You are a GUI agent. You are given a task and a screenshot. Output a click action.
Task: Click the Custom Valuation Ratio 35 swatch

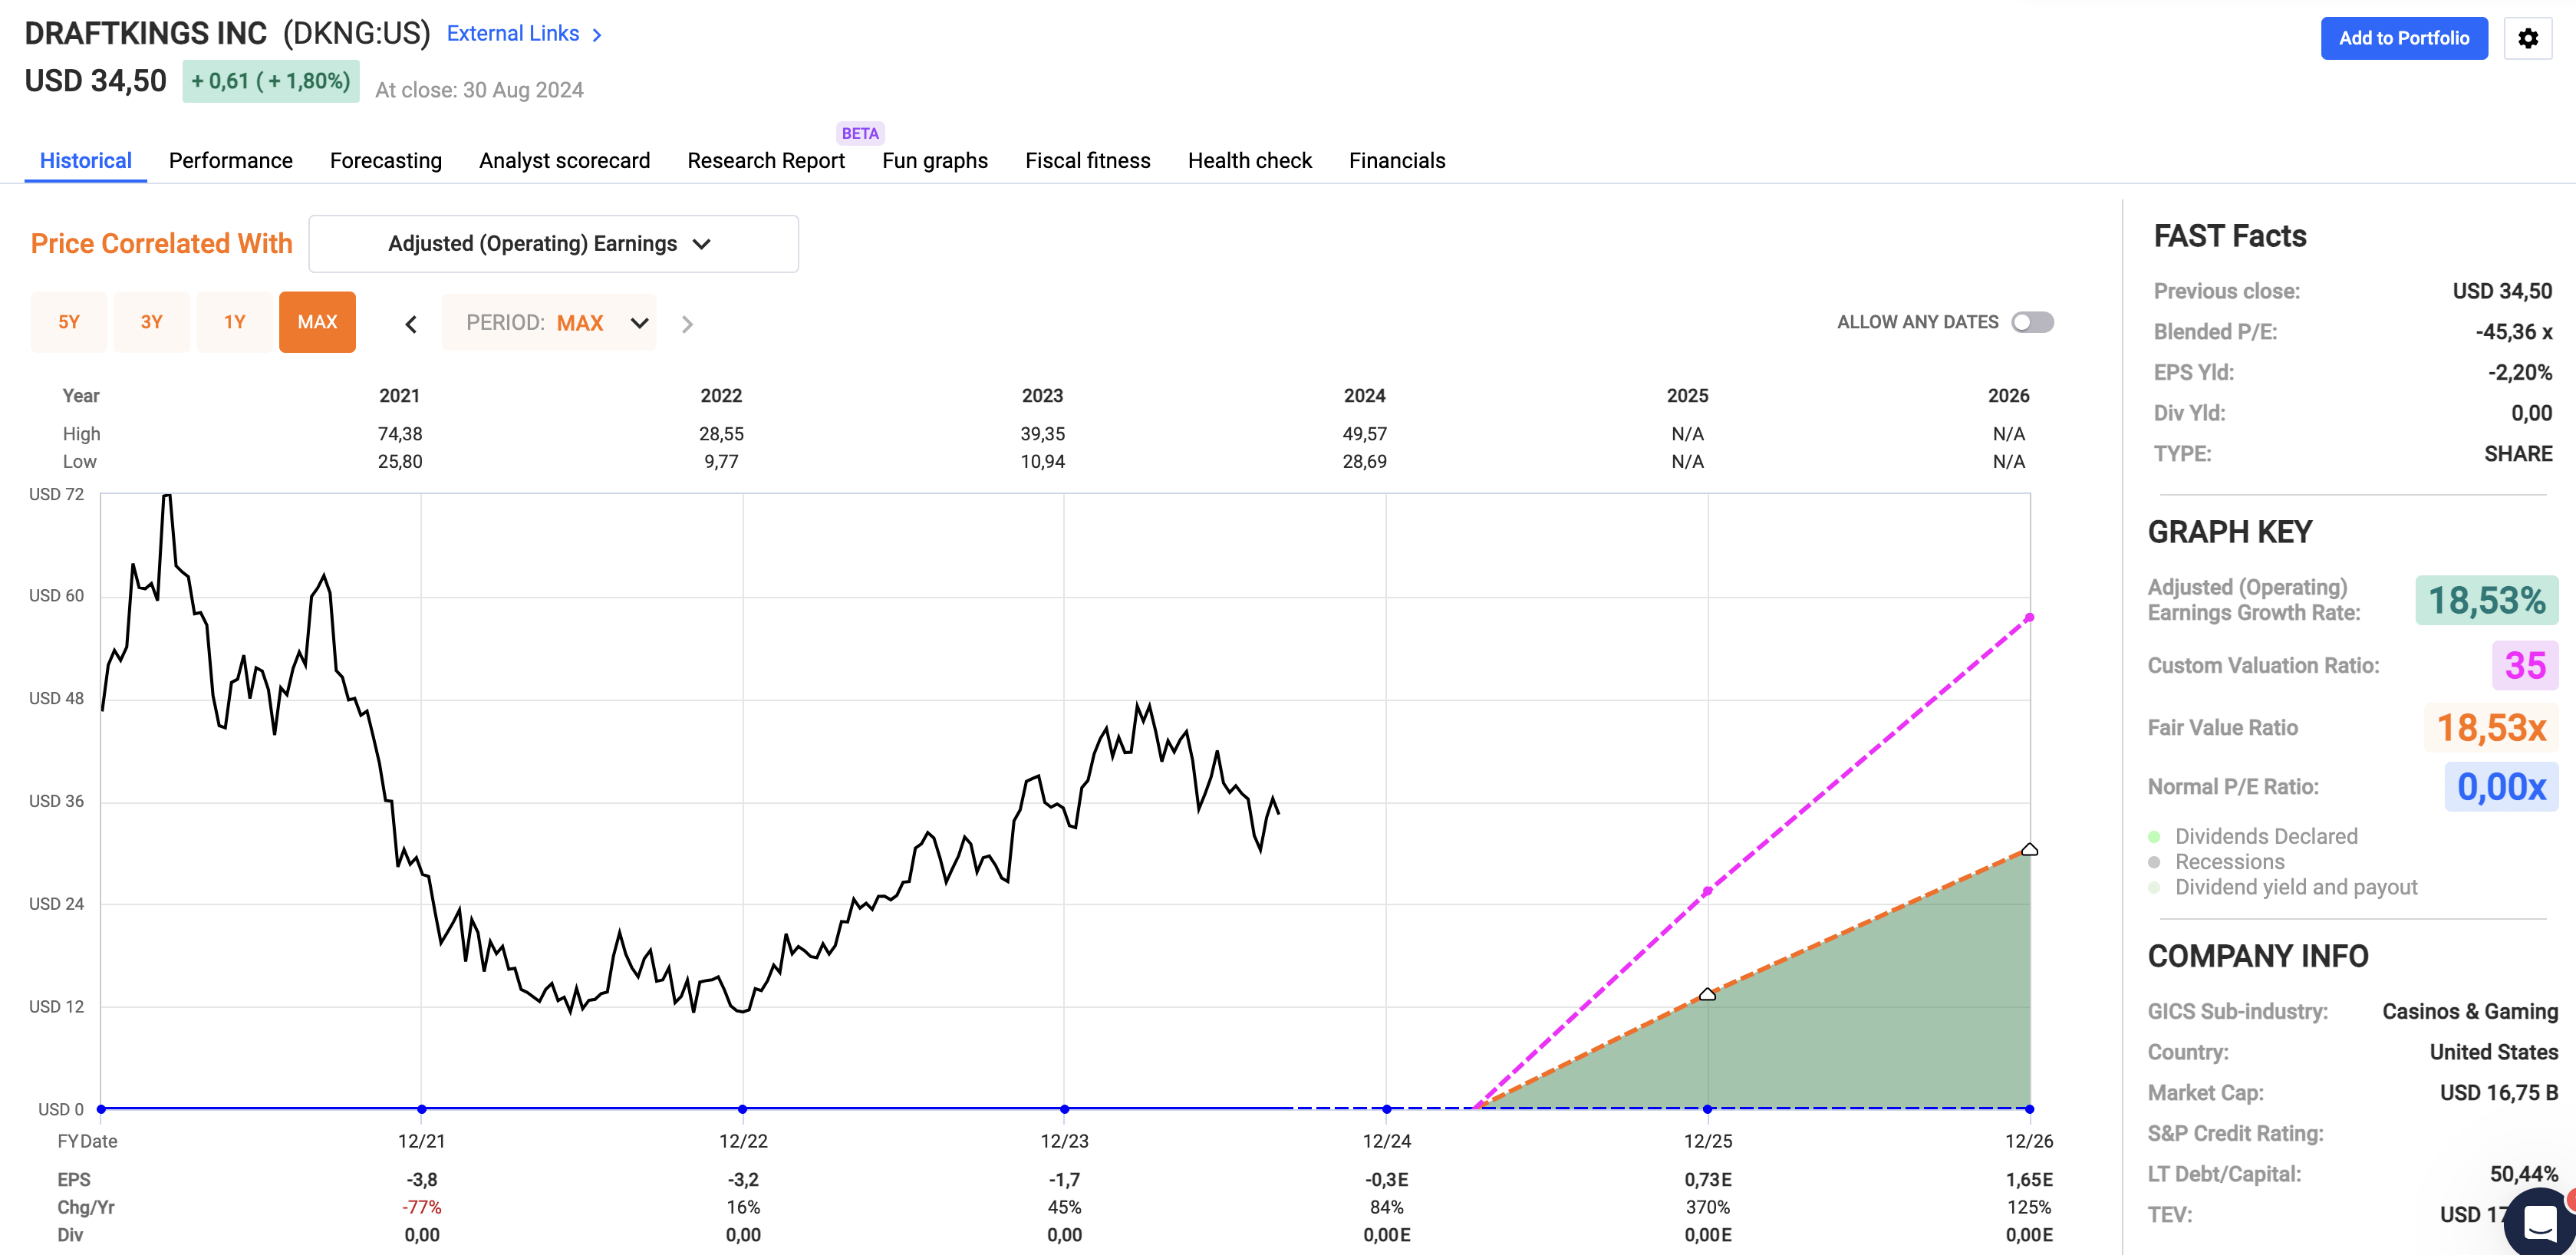[2524, 665]
